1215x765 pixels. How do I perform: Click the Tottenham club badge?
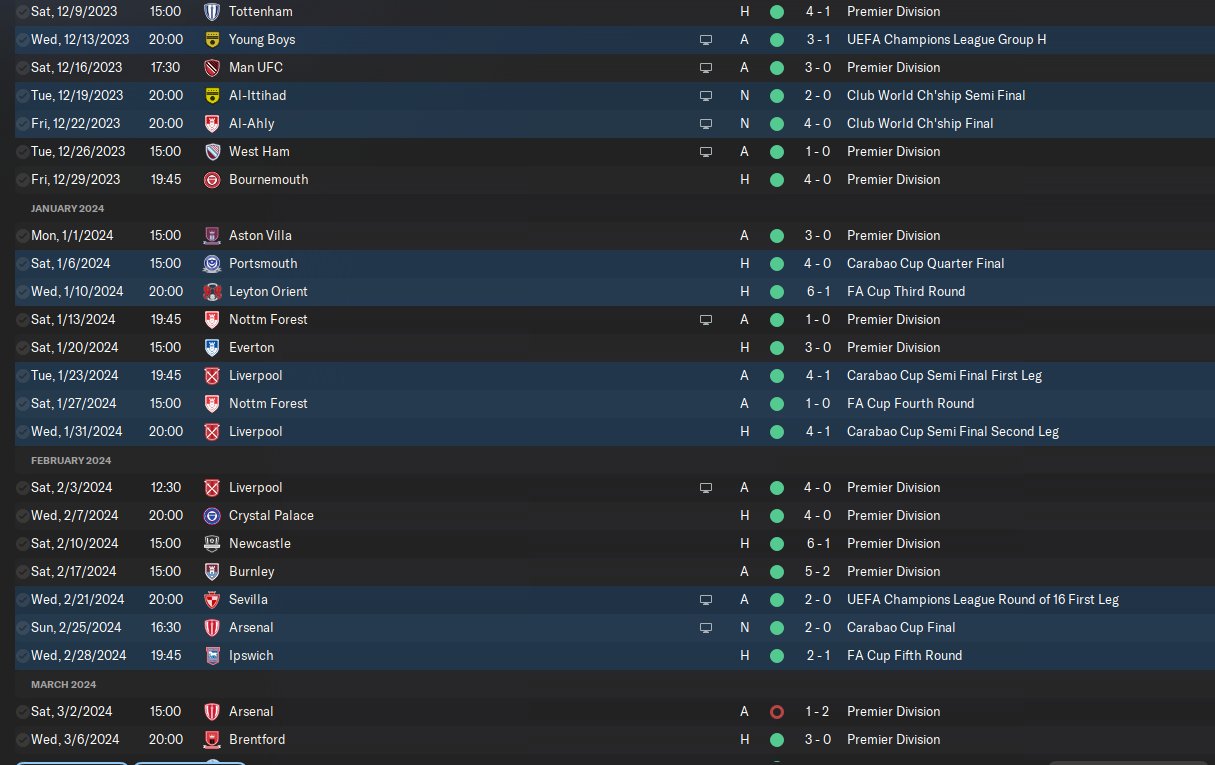click(x=211, y=12)
